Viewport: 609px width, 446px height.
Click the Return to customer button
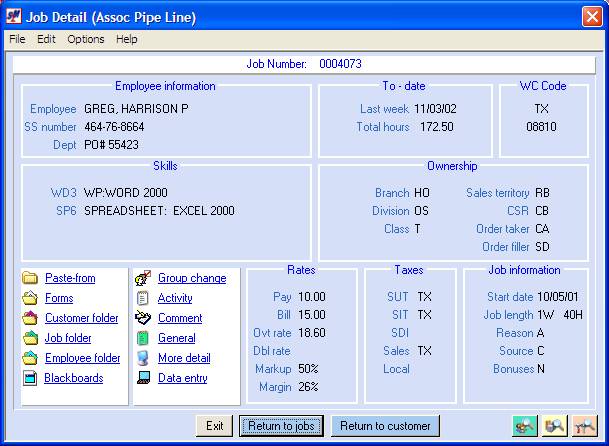point(385,426)
